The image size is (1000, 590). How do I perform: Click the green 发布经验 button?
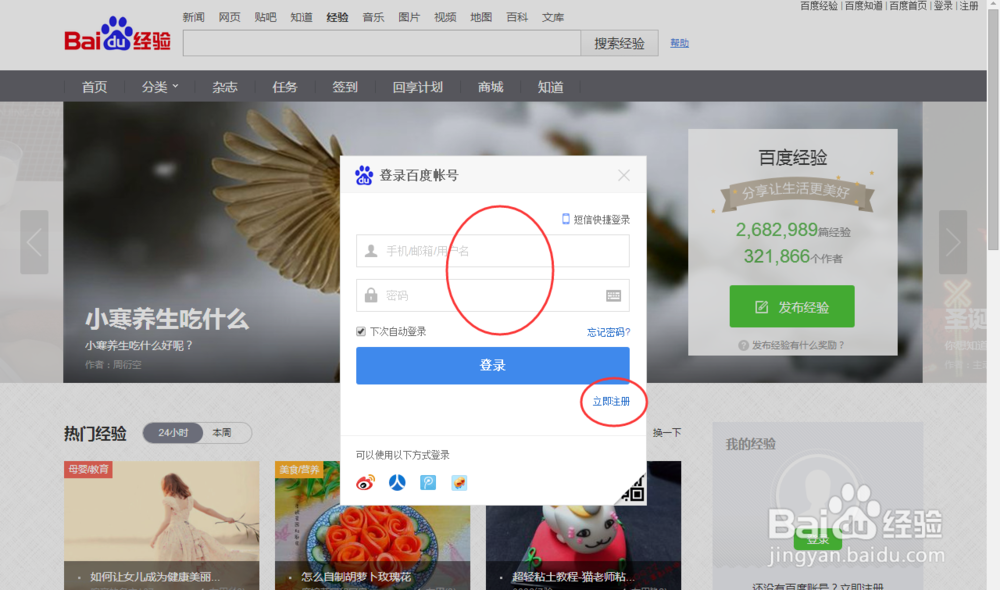click(x=792, y=307)
